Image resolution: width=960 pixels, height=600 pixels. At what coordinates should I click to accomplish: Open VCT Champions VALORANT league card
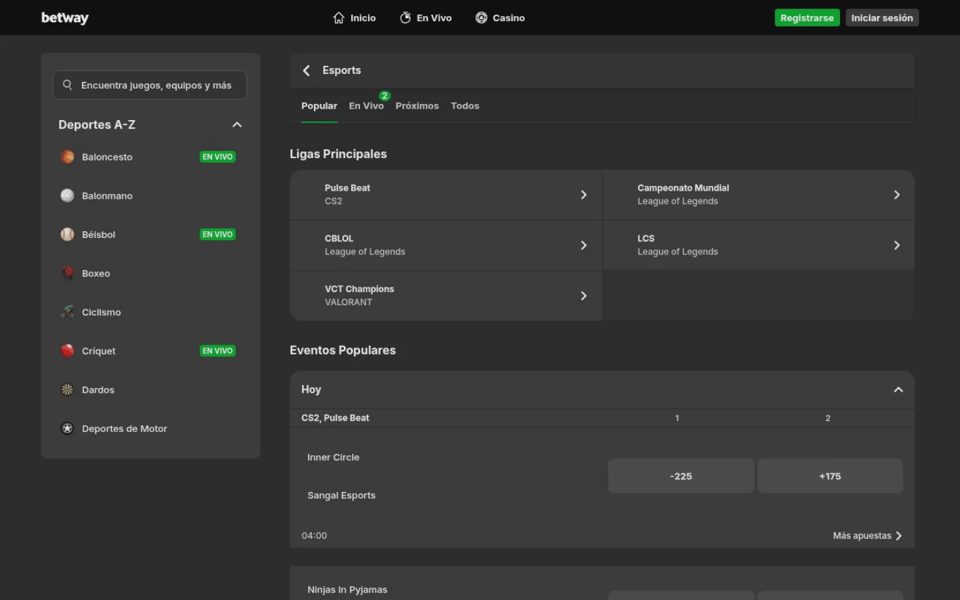coord(446,296)
